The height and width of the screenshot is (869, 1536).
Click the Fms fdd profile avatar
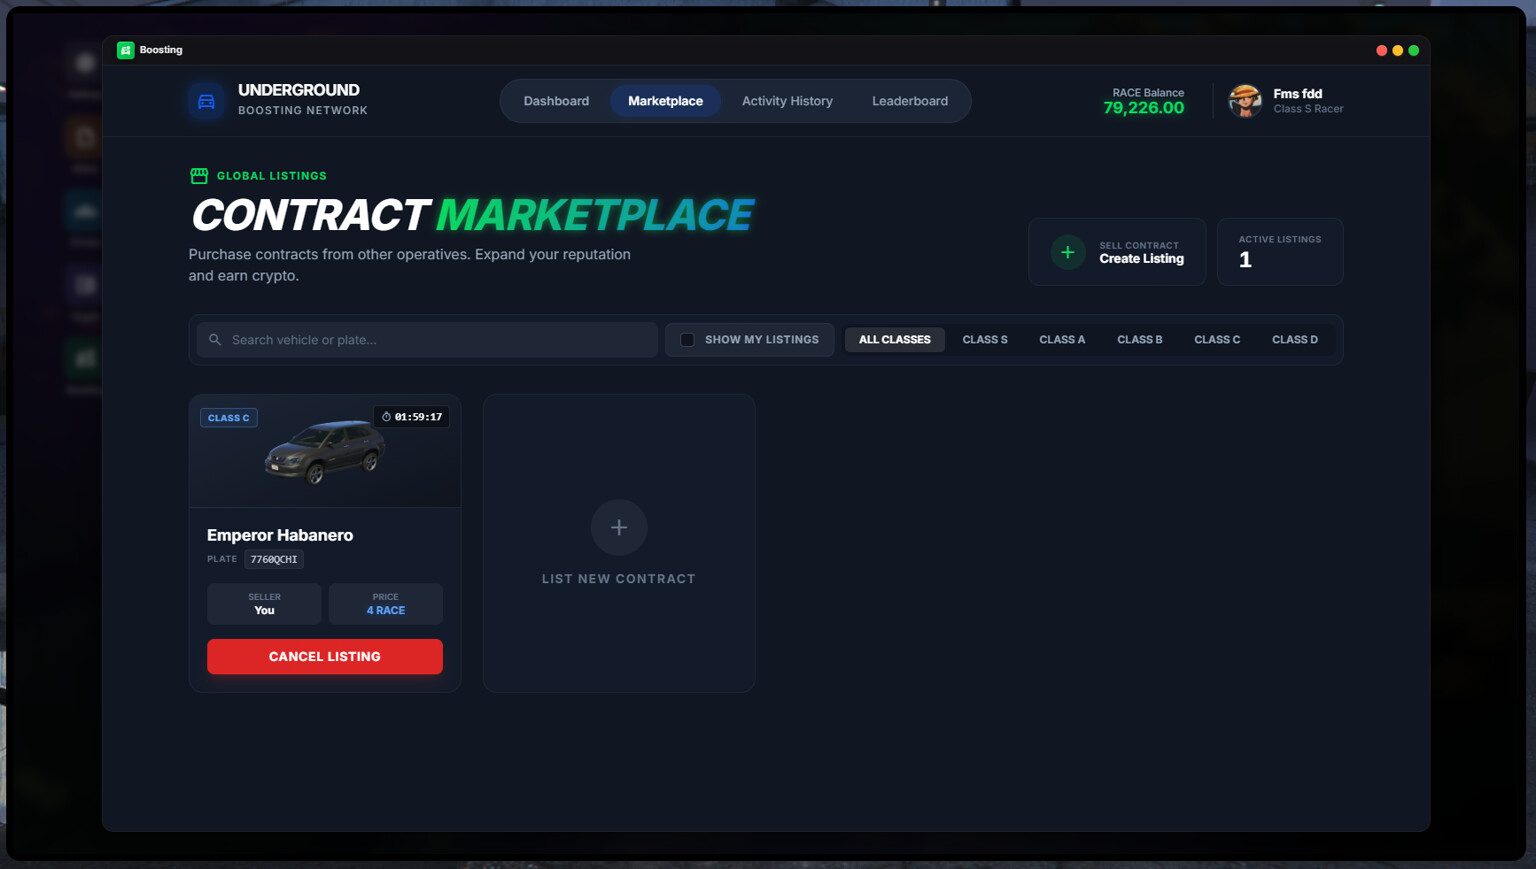(1245, 101)
